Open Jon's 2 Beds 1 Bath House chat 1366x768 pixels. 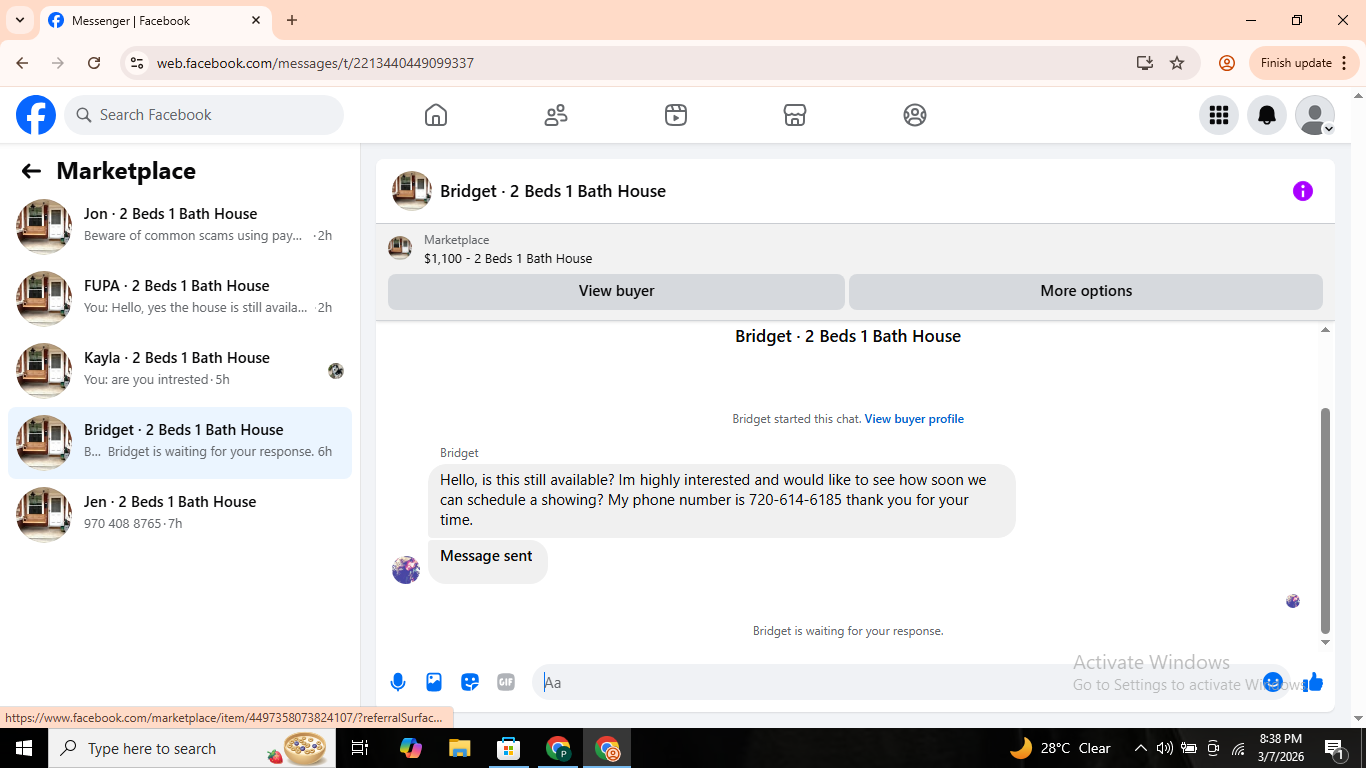[x=180, y=227]
